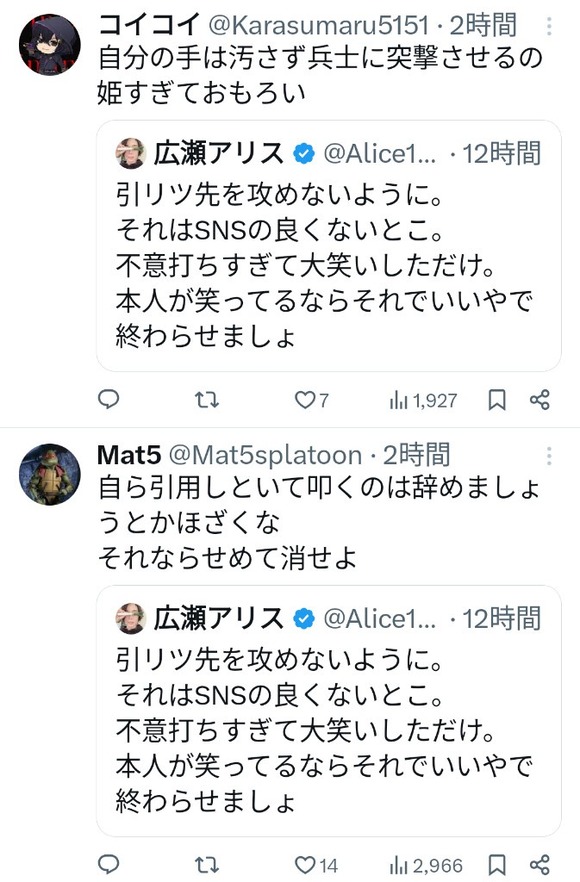
Task: Bookmark コイコイ's post
Action: (x=497, y=400)
